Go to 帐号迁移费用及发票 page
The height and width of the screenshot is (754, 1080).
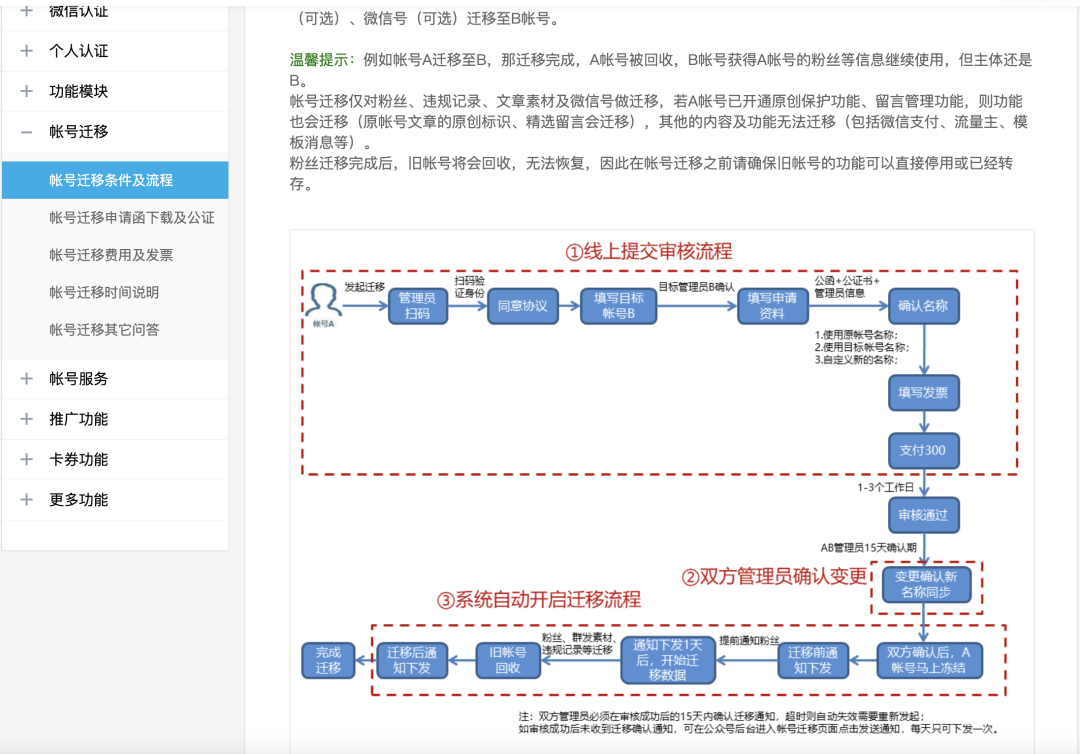pos(111,255)
